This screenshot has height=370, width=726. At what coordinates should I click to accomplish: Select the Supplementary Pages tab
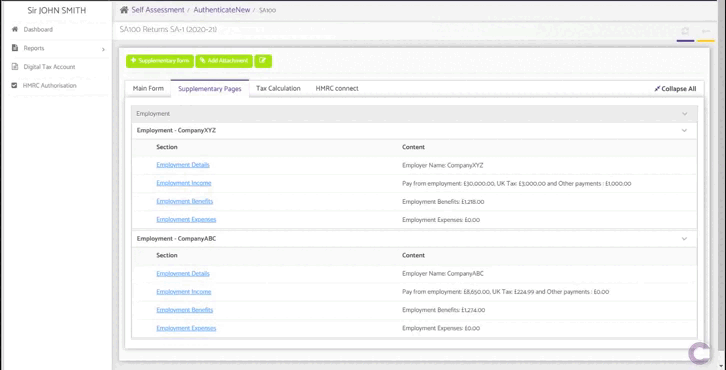coord(210,89)
